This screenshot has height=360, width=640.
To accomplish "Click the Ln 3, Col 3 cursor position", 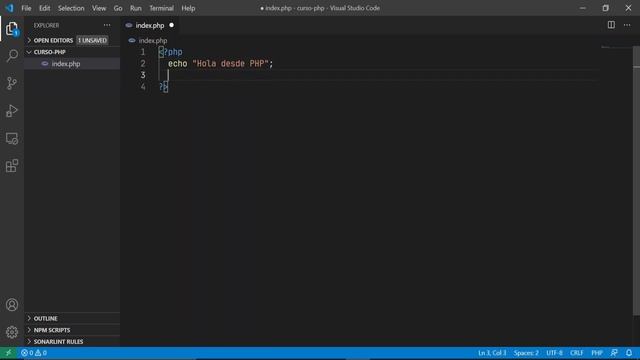I will (x=492, y=353).
